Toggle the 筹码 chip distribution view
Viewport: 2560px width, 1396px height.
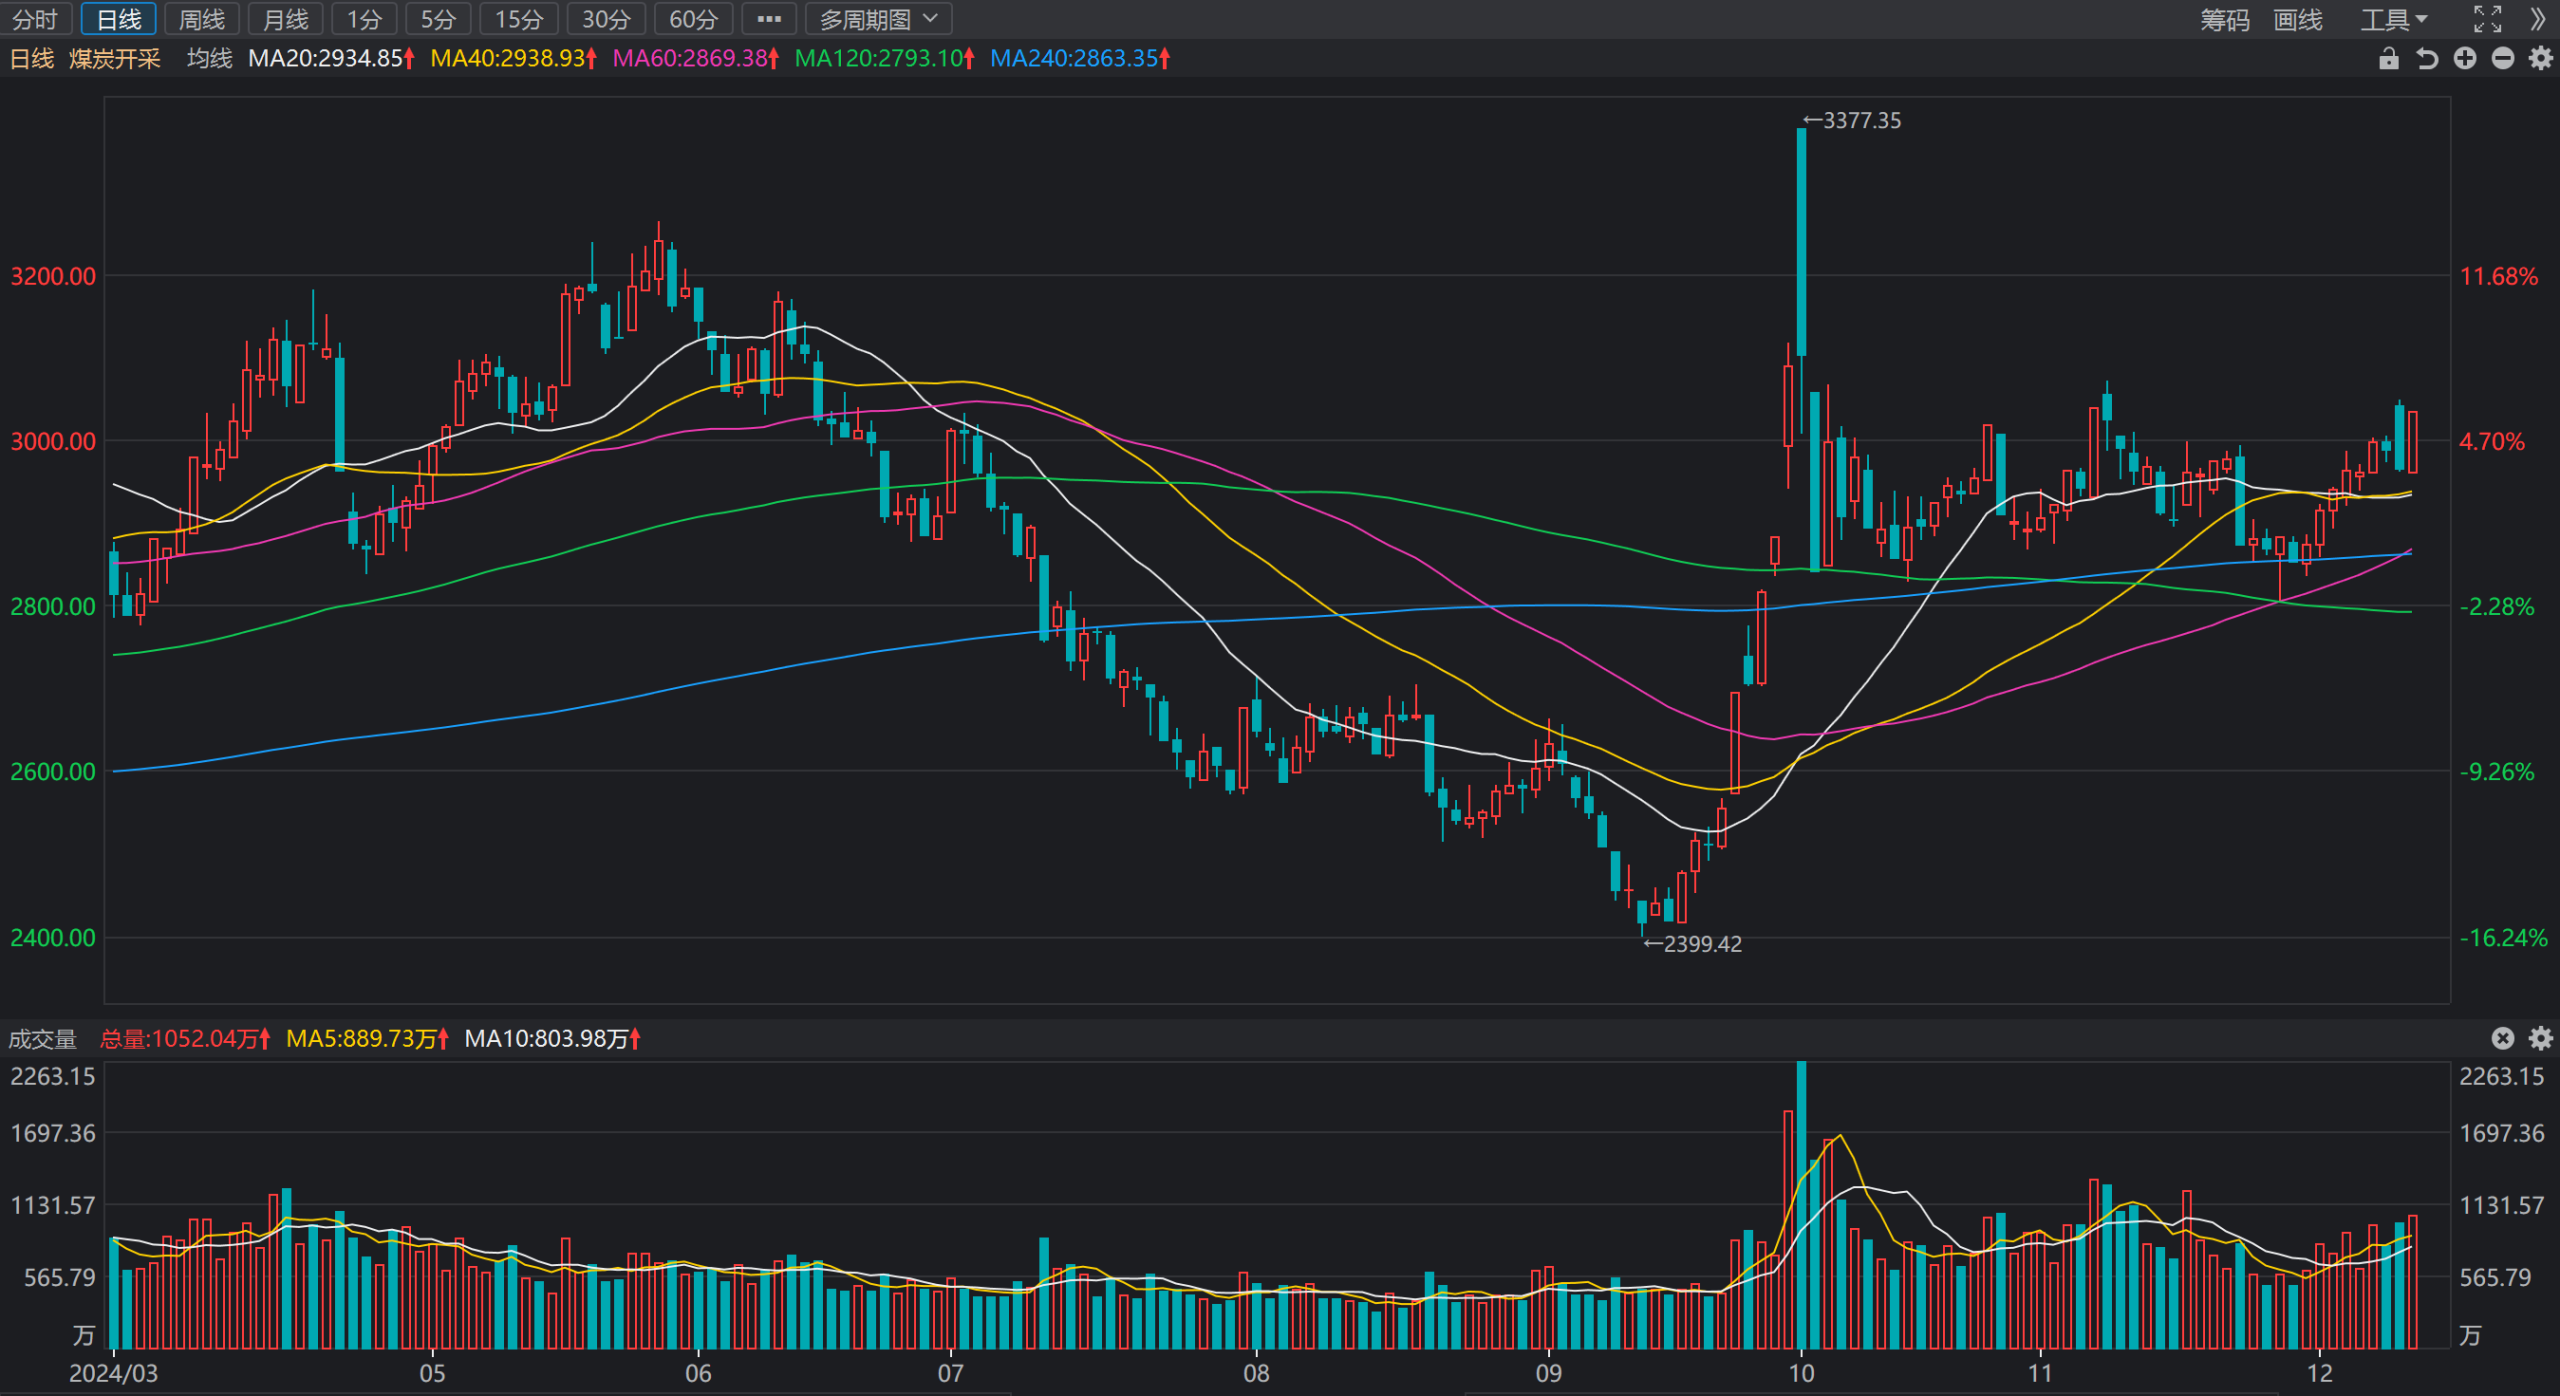pos(2225,19)
